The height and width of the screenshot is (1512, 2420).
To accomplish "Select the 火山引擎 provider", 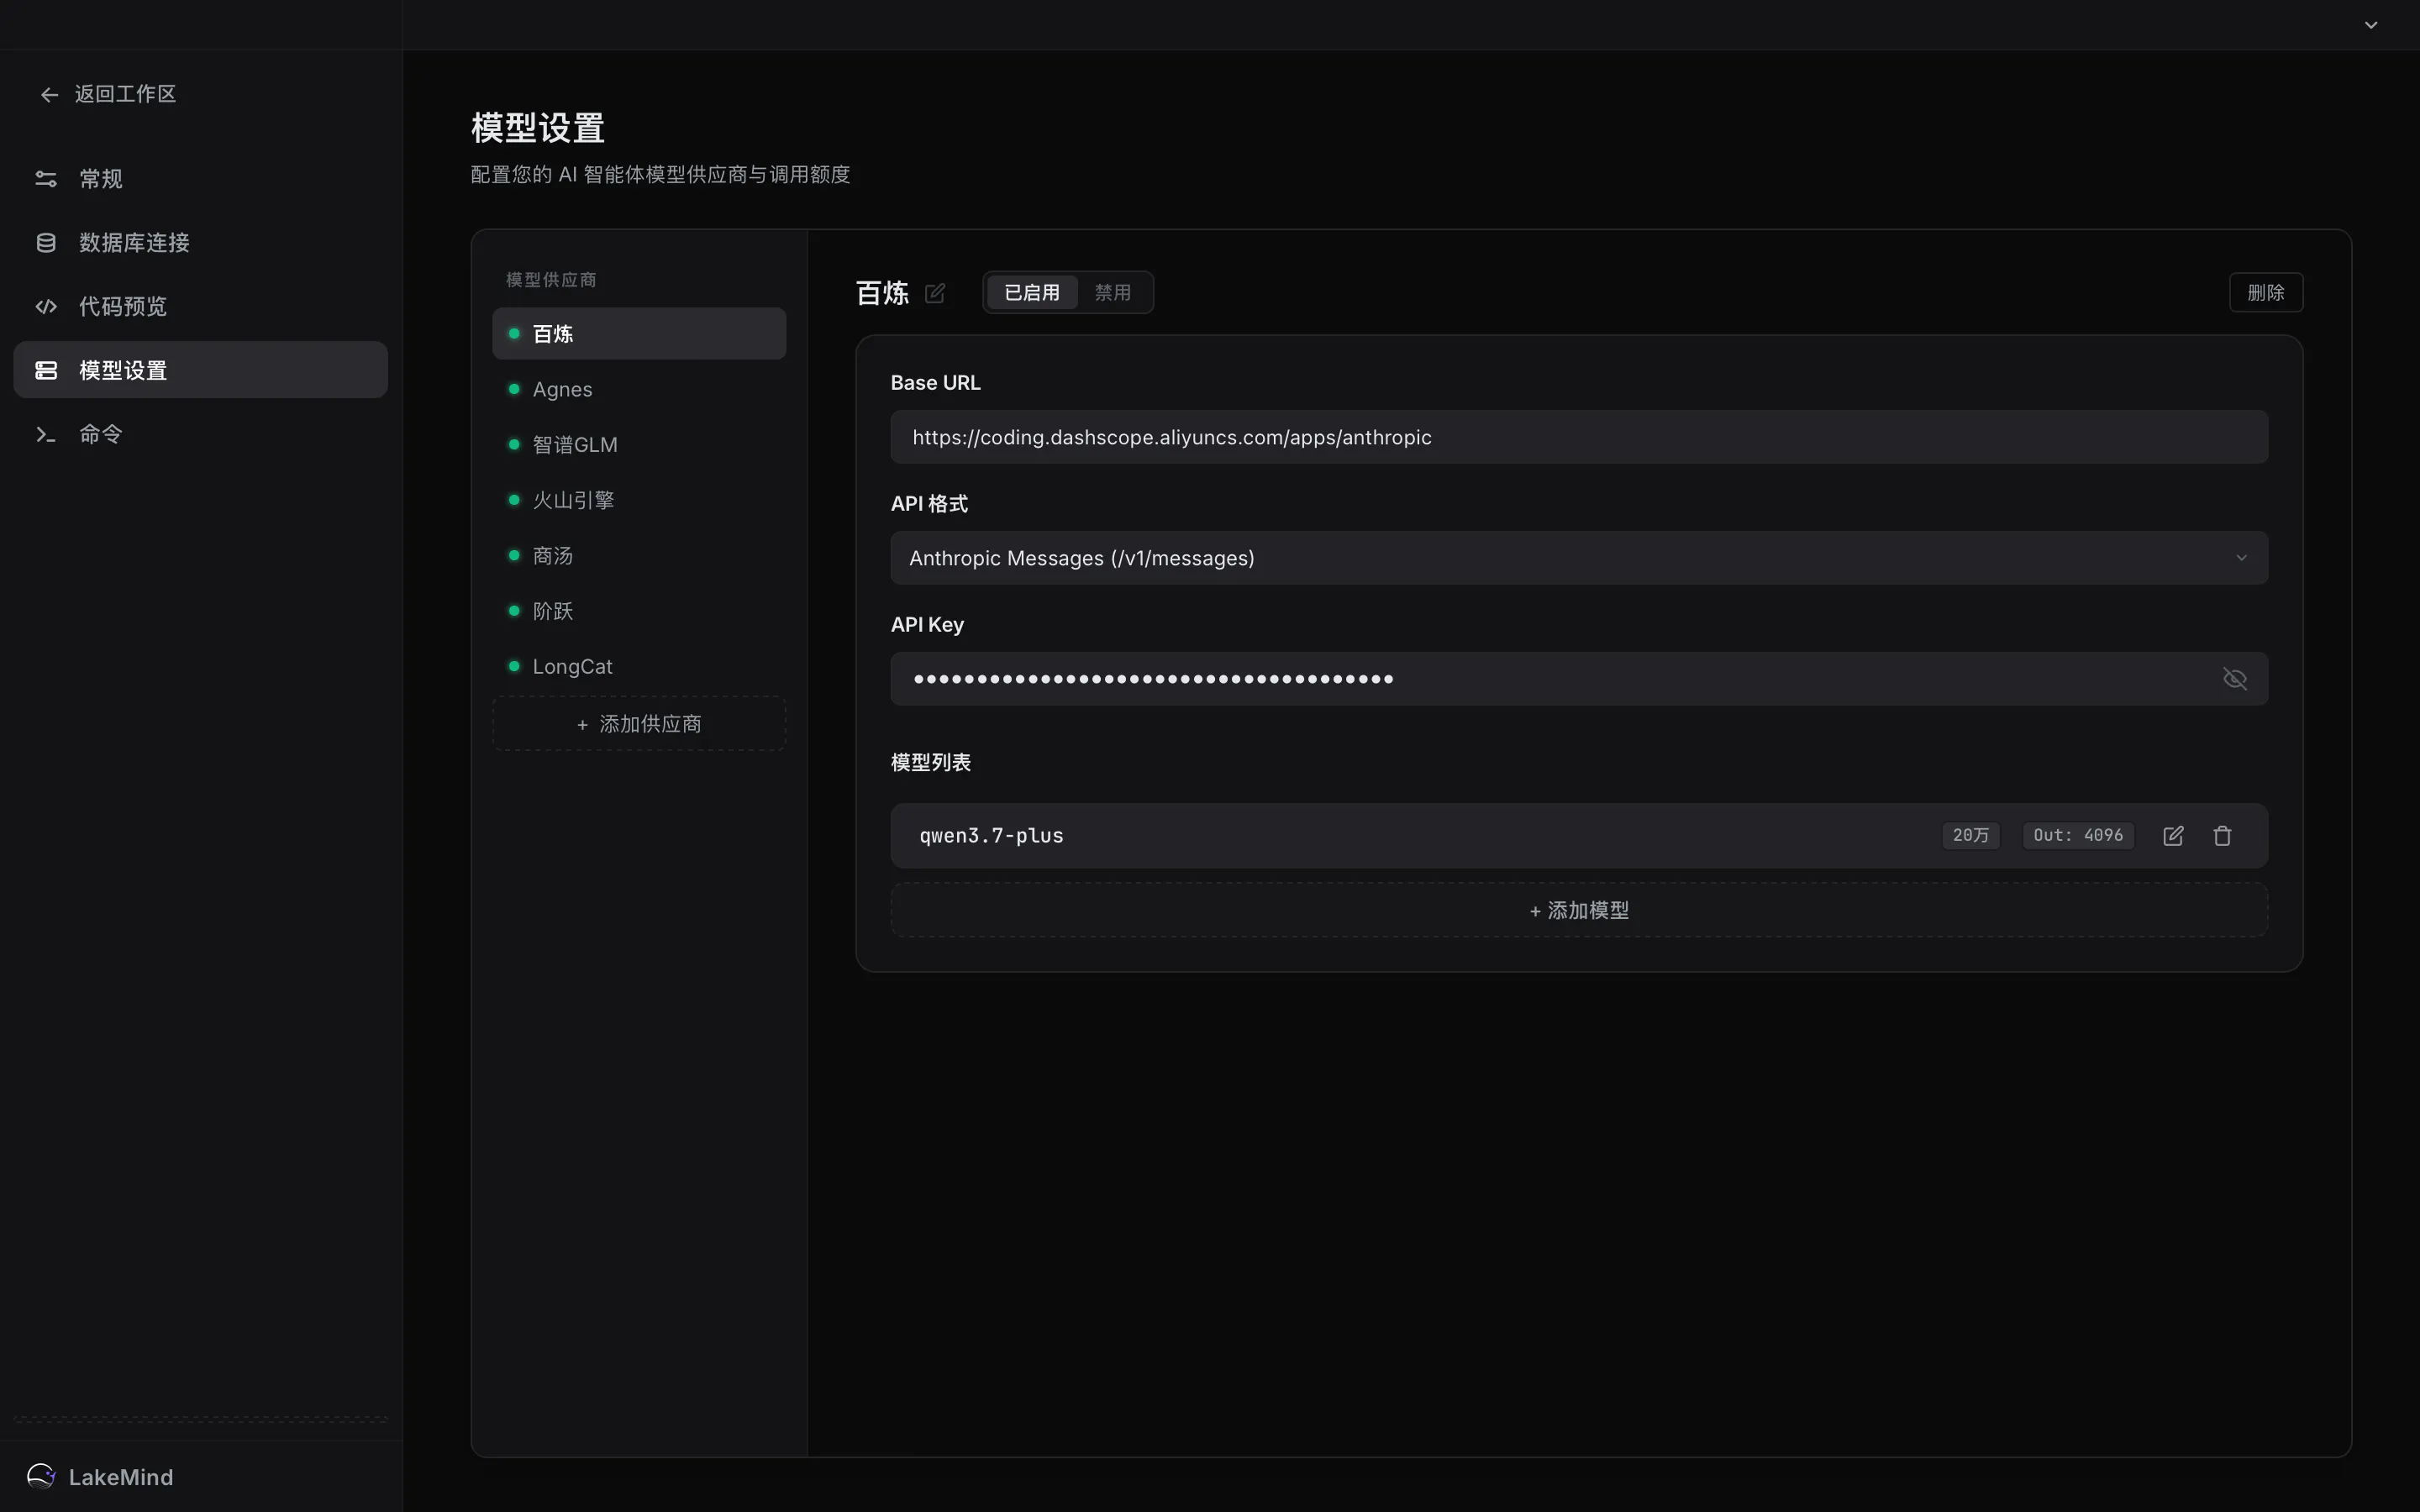I will click(639, 500).
